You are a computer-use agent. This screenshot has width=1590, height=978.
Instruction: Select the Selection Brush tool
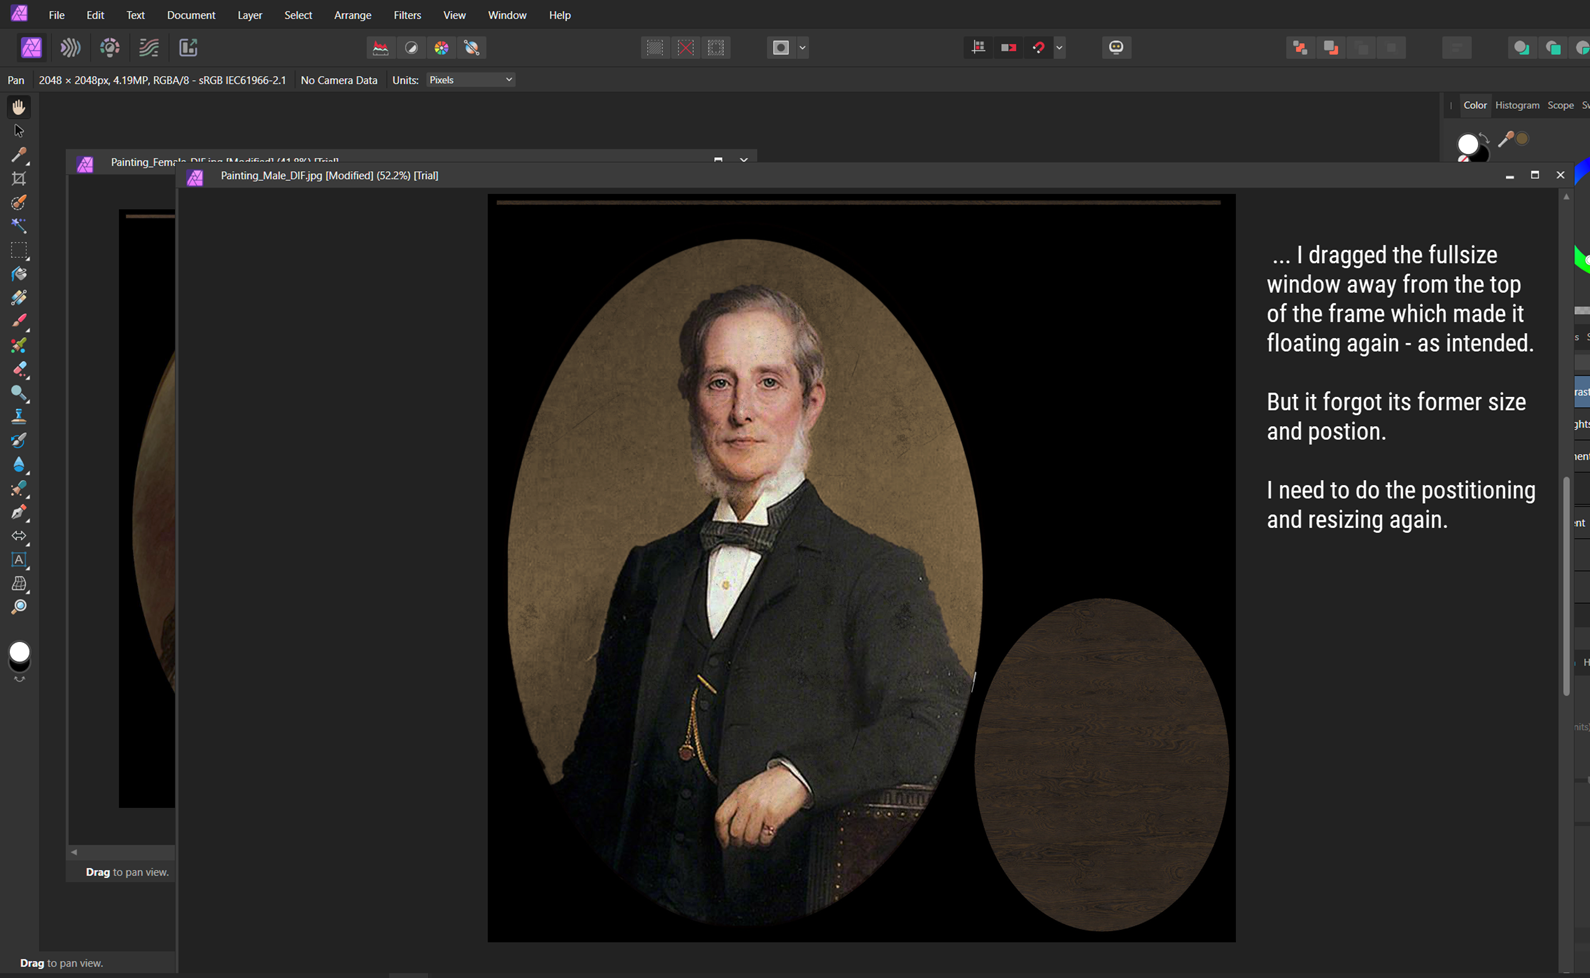click(18, 203)
